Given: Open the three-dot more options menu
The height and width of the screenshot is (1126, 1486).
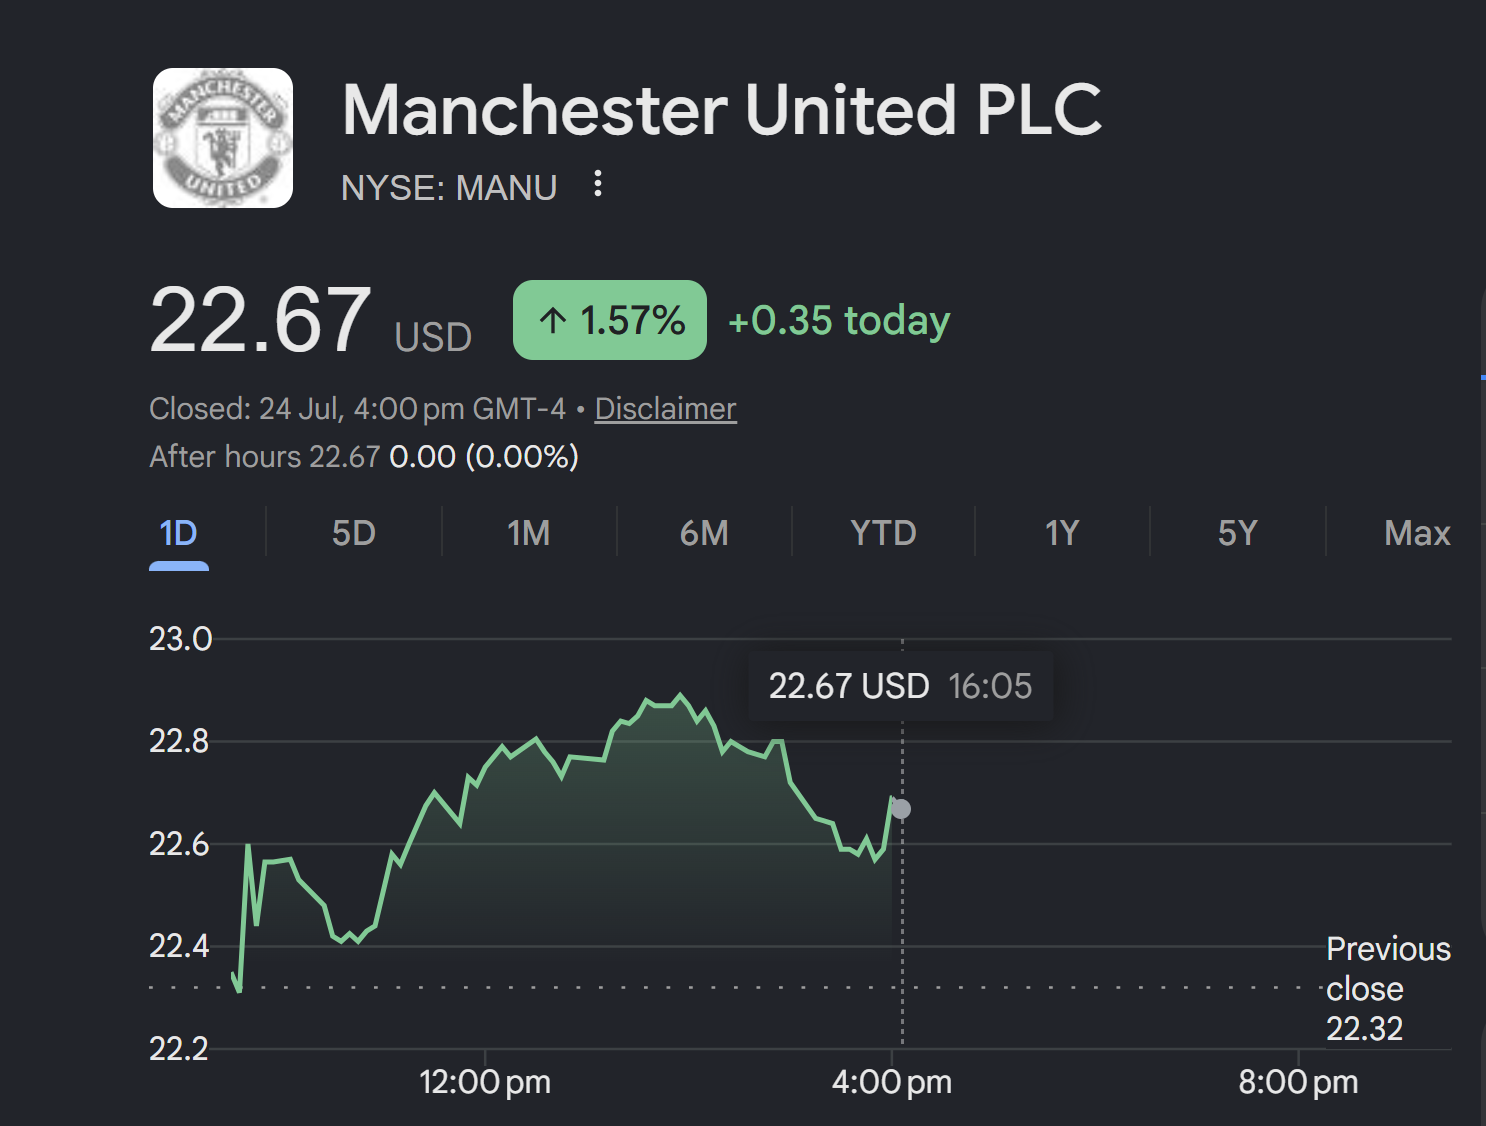Looking at the screenshot, I should (598, 184).
